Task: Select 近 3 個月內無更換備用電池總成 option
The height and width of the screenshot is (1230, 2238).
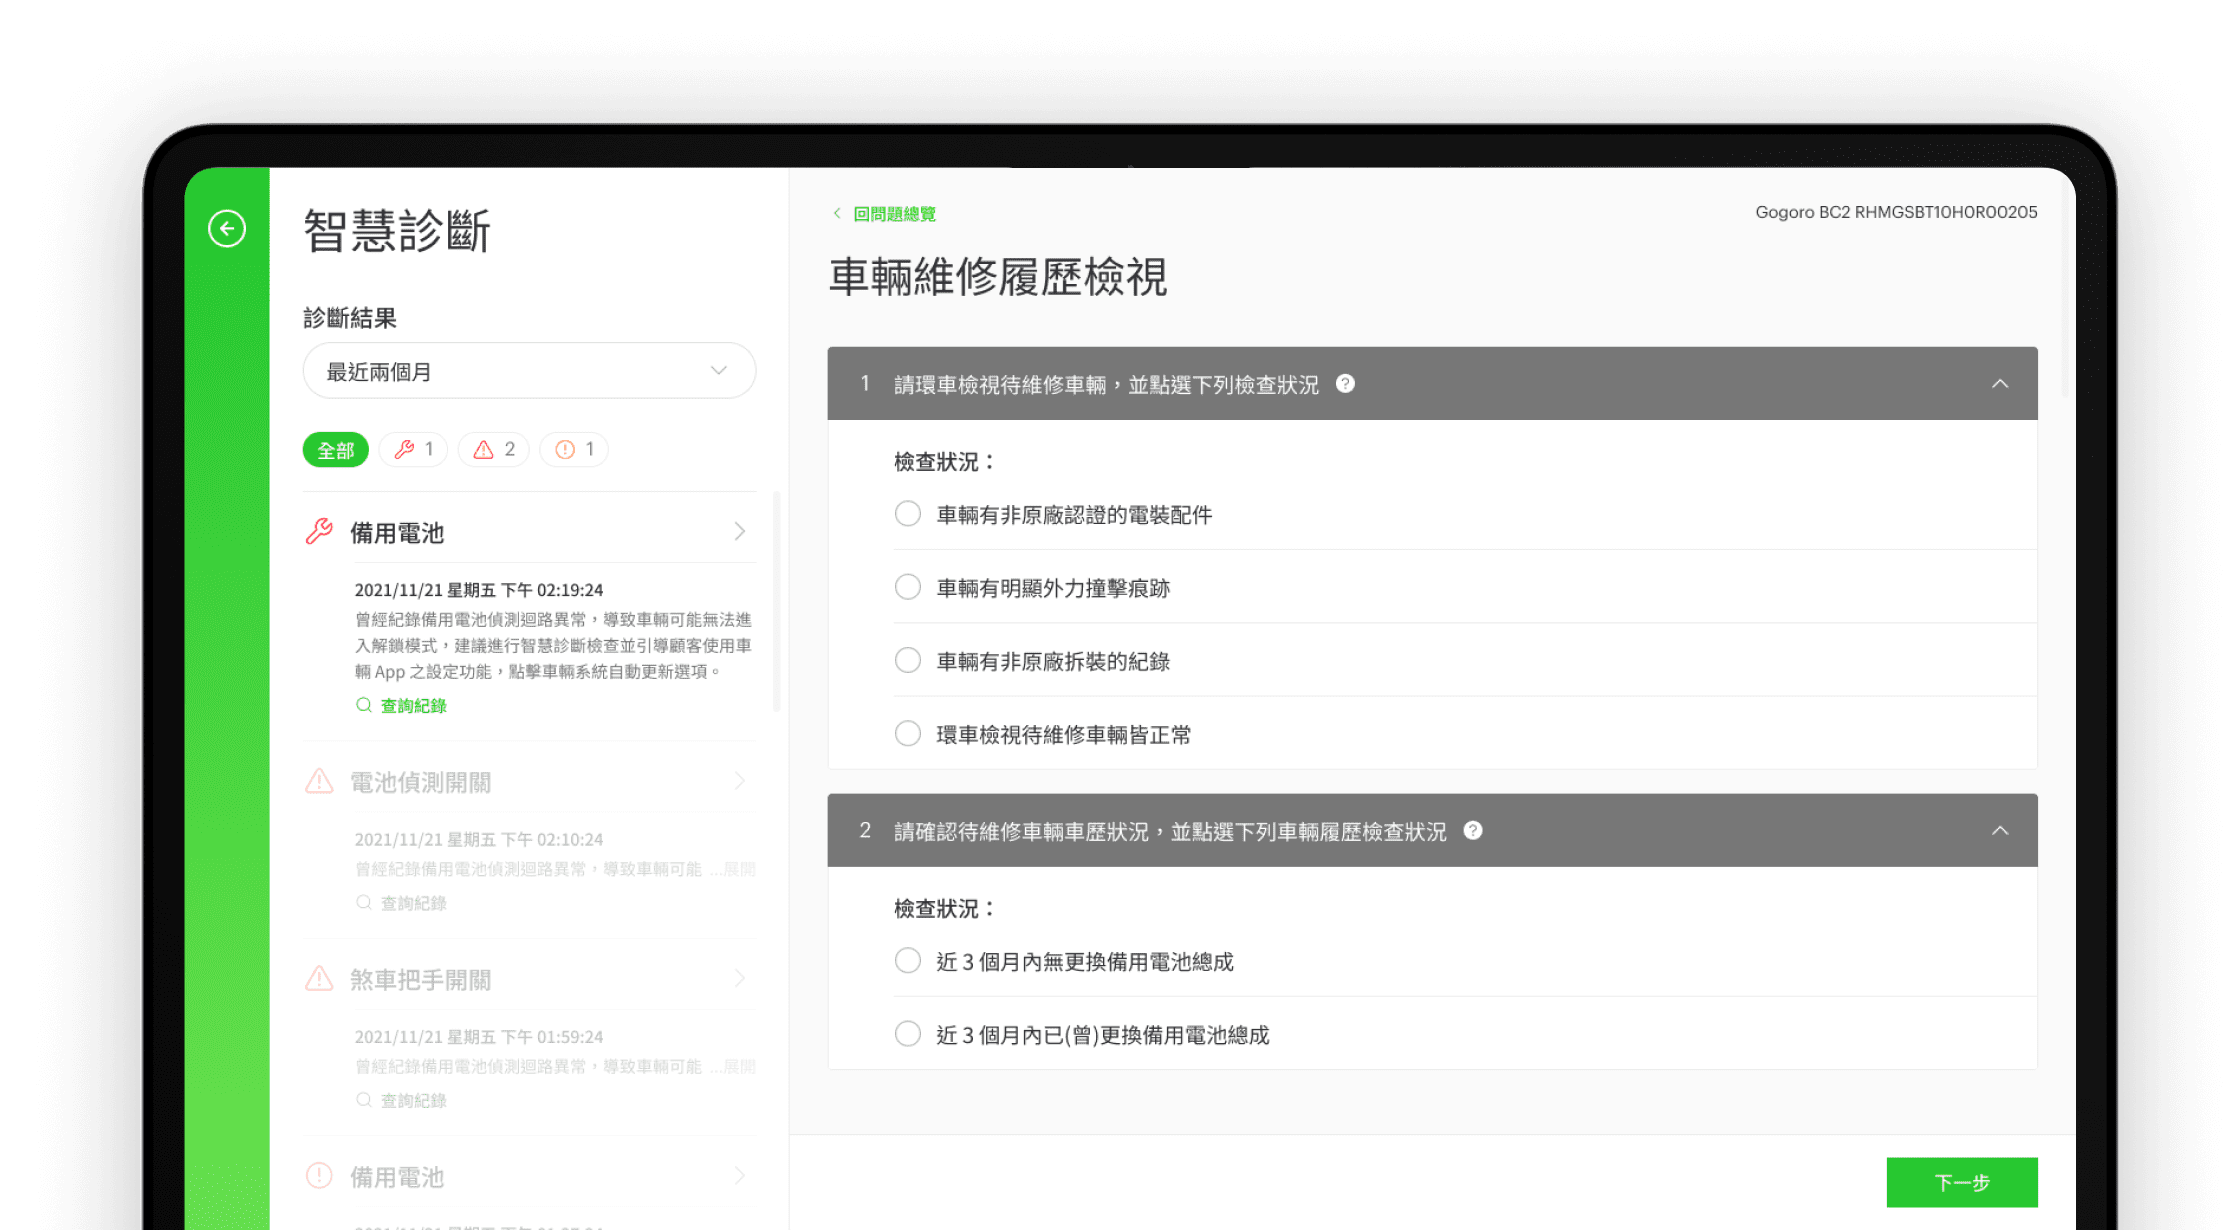Action: tap(907, 961)
